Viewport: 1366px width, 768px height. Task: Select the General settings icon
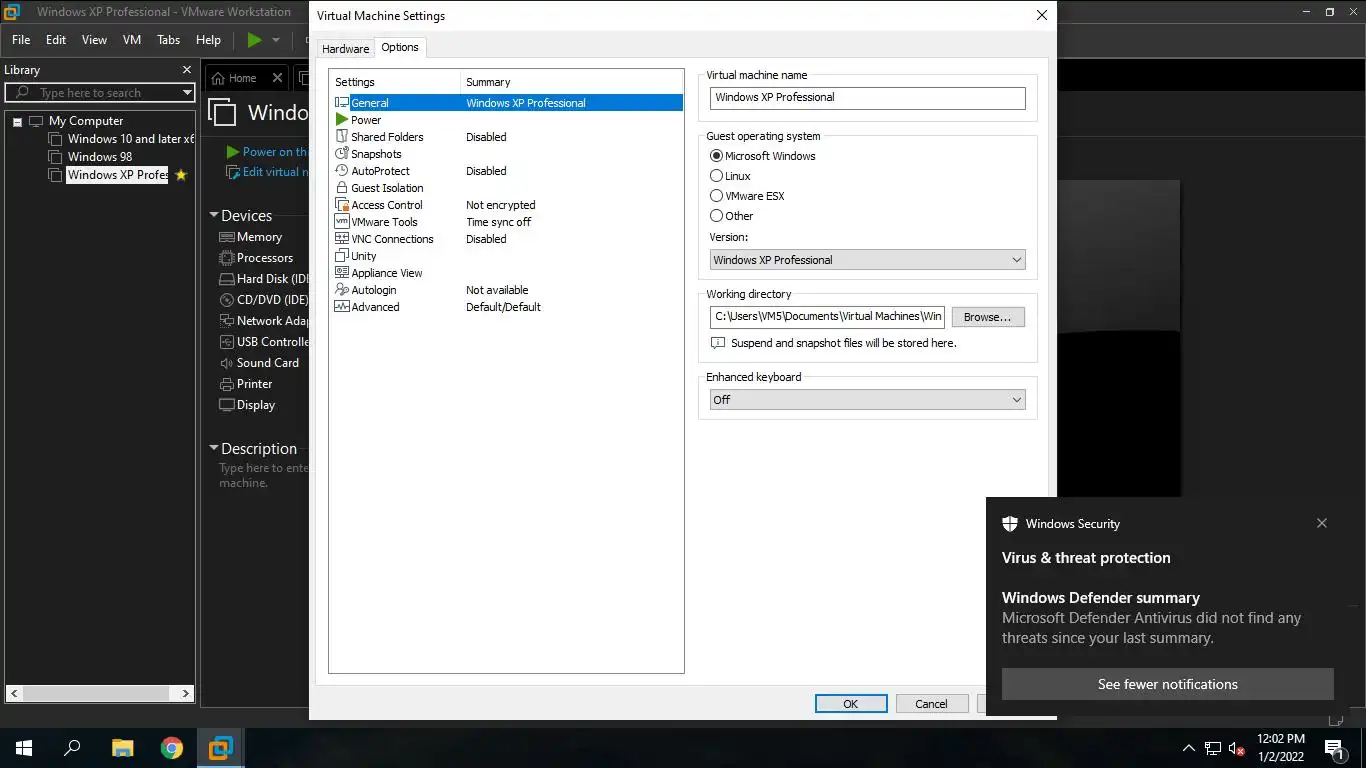tap(342, 103)
